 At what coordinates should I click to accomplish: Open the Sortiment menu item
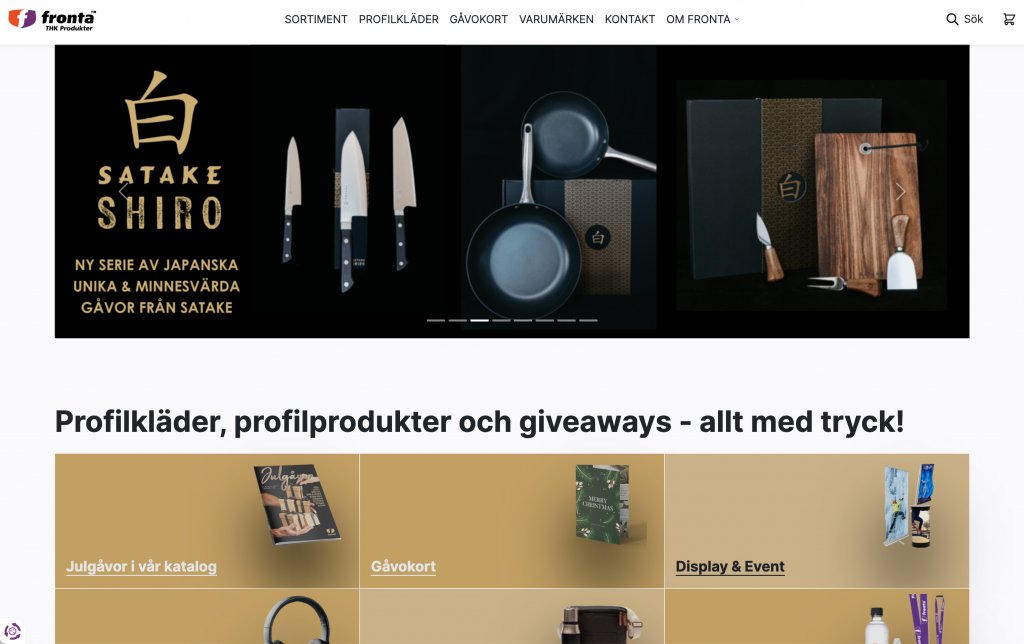316,20
